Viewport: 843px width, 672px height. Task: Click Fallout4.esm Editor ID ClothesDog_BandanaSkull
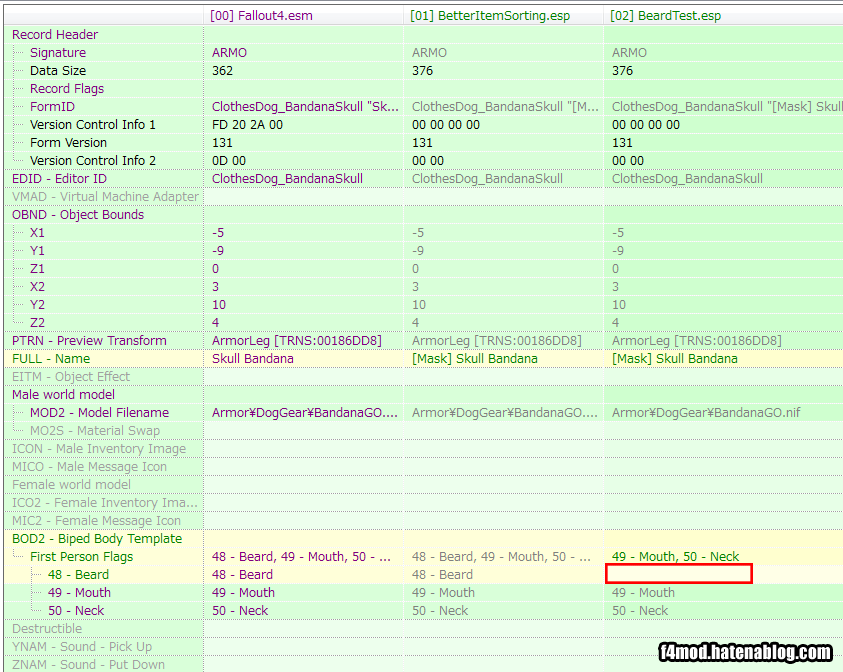tap(287, 178)
